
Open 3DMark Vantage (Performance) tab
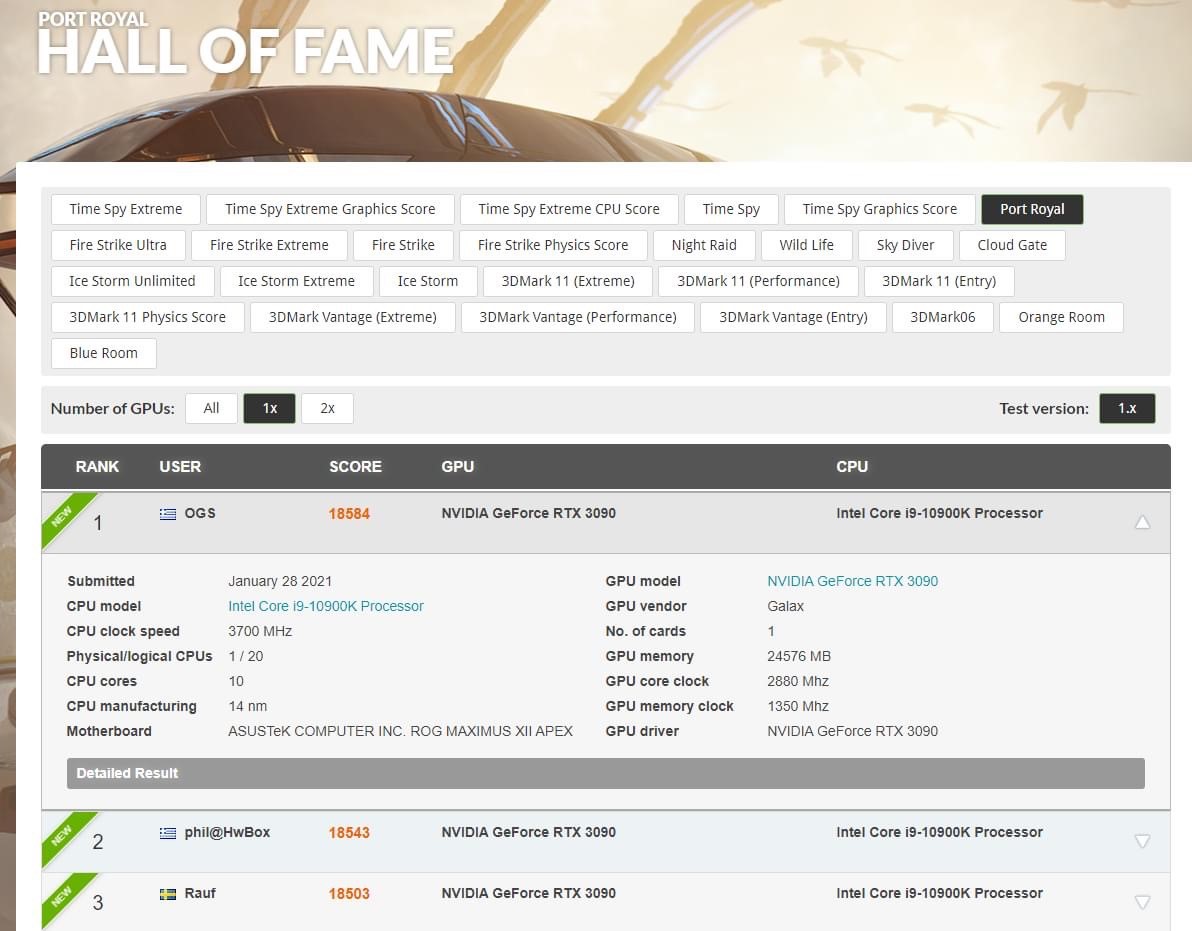click(x=578, y=317)
